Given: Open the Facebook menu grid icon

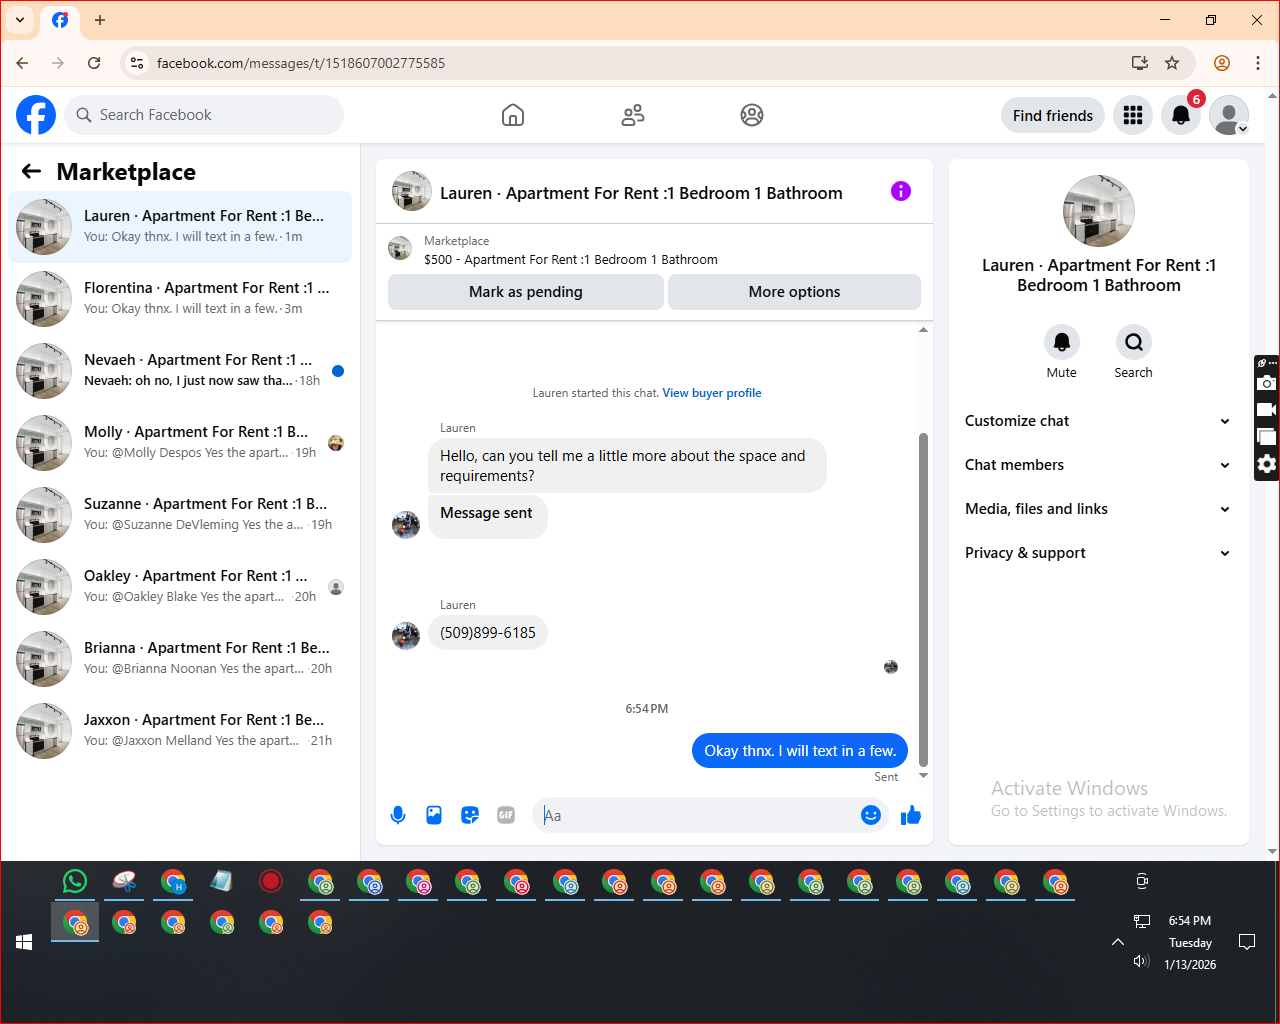Looking at the screenshot, I should click(1133, 115).
